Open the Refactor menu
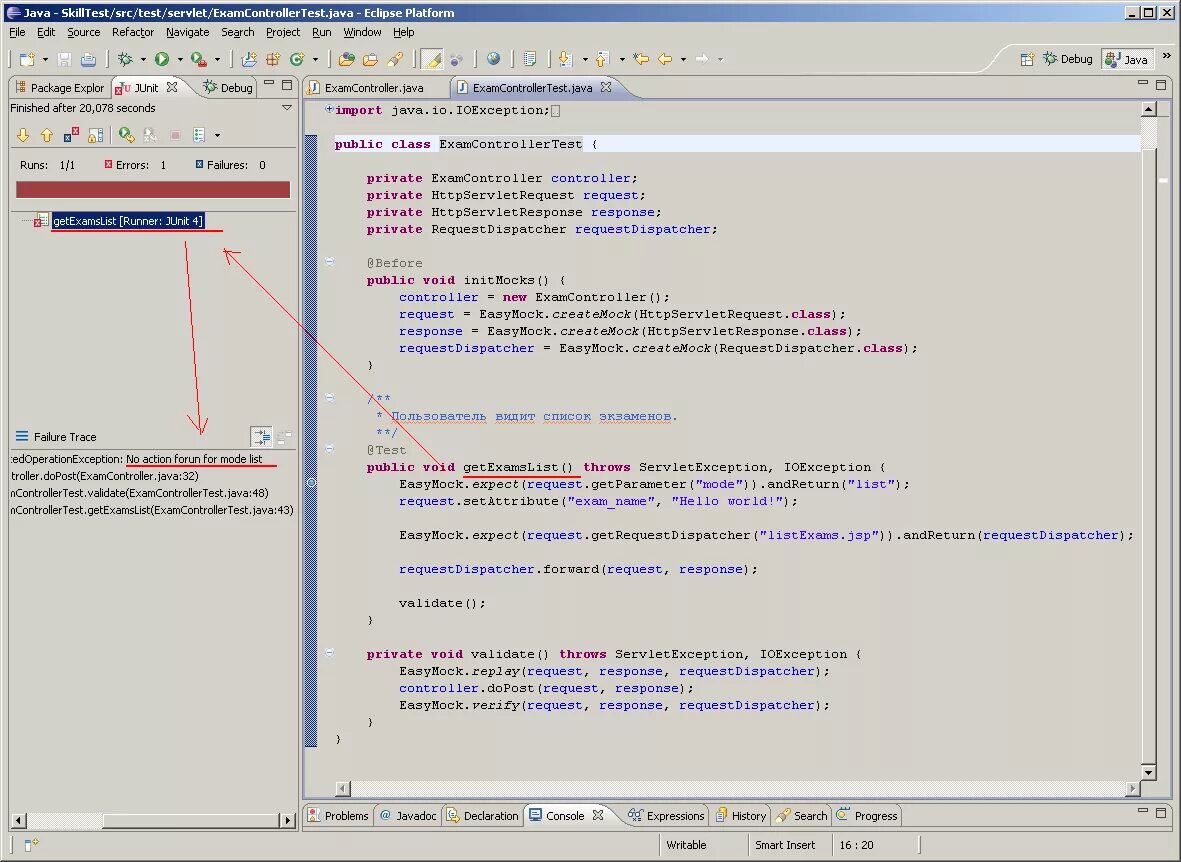Screen dimensions: 1181x862 133,32
